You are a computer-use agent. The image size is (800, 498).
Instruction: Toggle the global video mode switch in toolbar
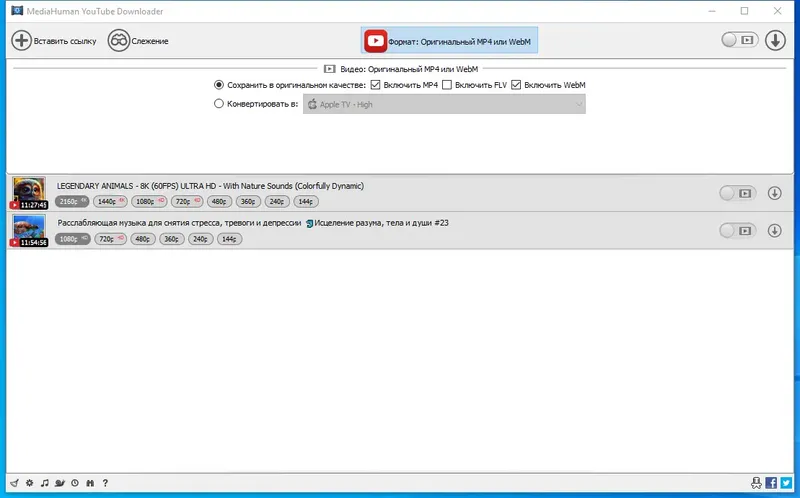coord(740,40)
